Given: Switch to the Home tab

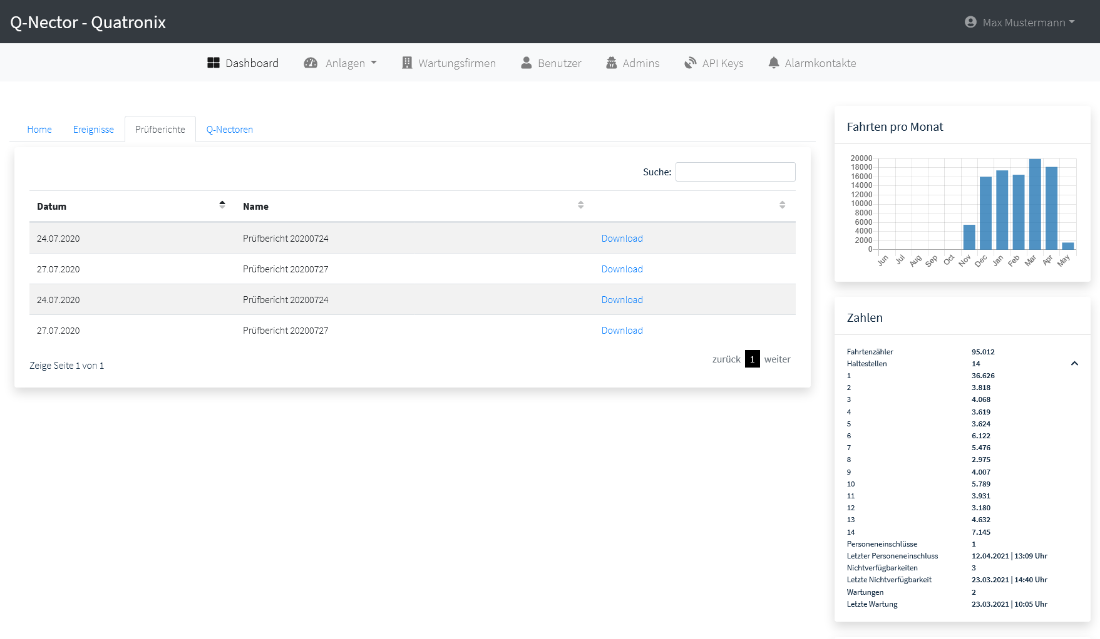Looking at the screenshot, I should (x=39, y=130).
